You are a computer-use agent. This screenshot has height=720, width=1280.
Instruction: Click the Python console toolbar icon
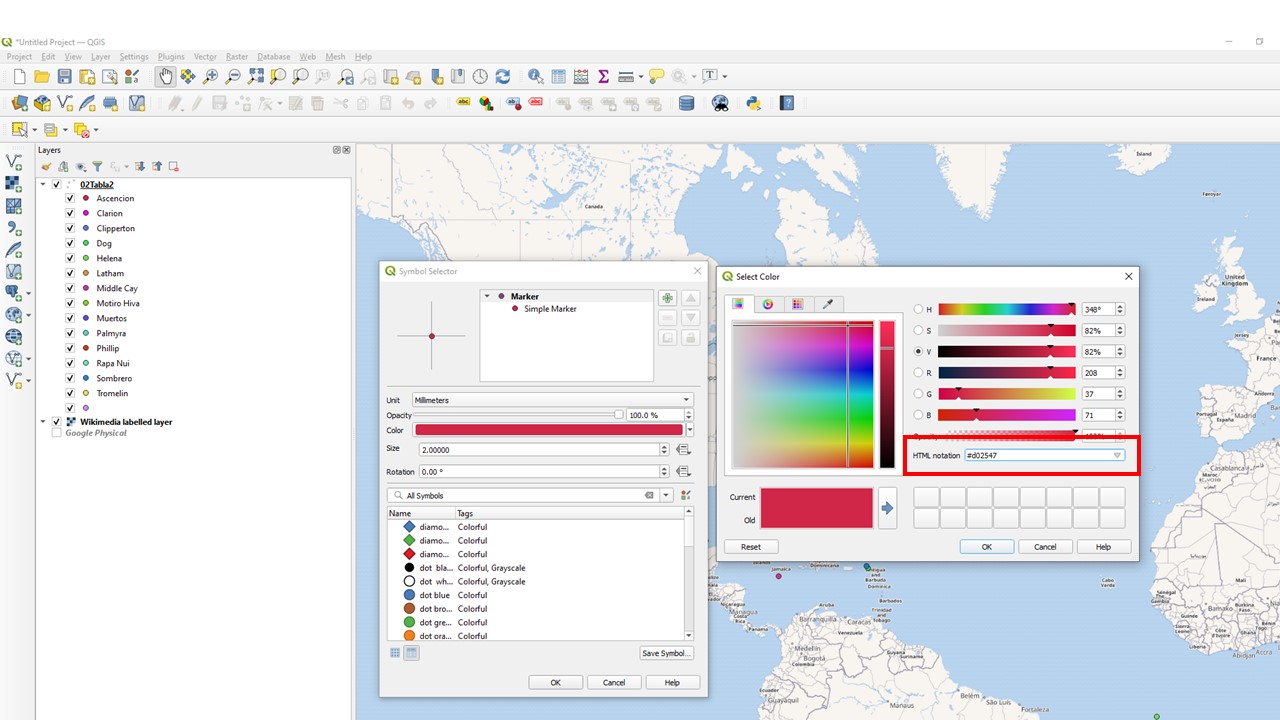[x=754, y=103]
